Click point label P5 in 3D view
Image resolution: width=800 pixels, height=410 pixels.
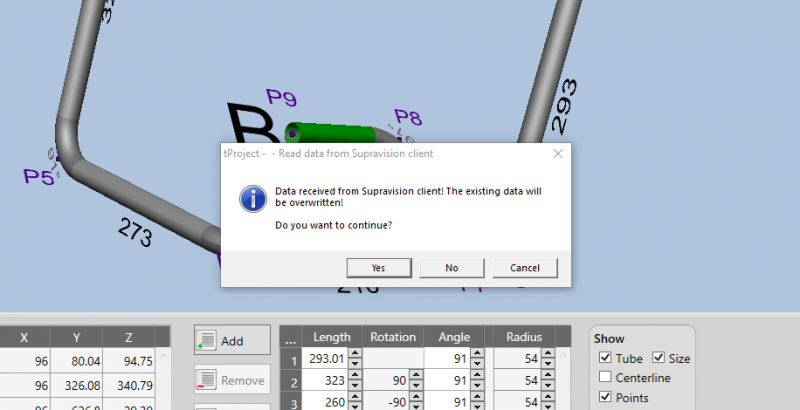(39, 177)
